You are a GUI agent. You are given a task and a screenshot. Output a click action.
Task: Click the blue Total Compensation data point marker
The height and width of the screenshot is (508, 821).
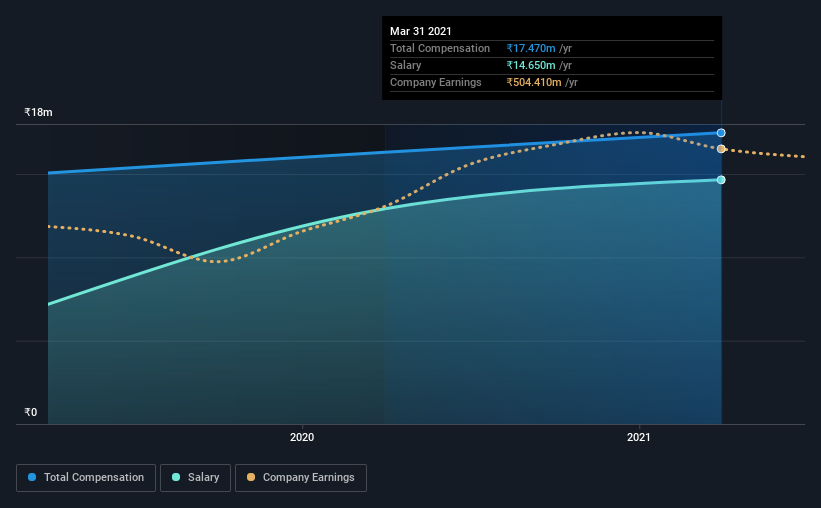[x=721, y=133]
